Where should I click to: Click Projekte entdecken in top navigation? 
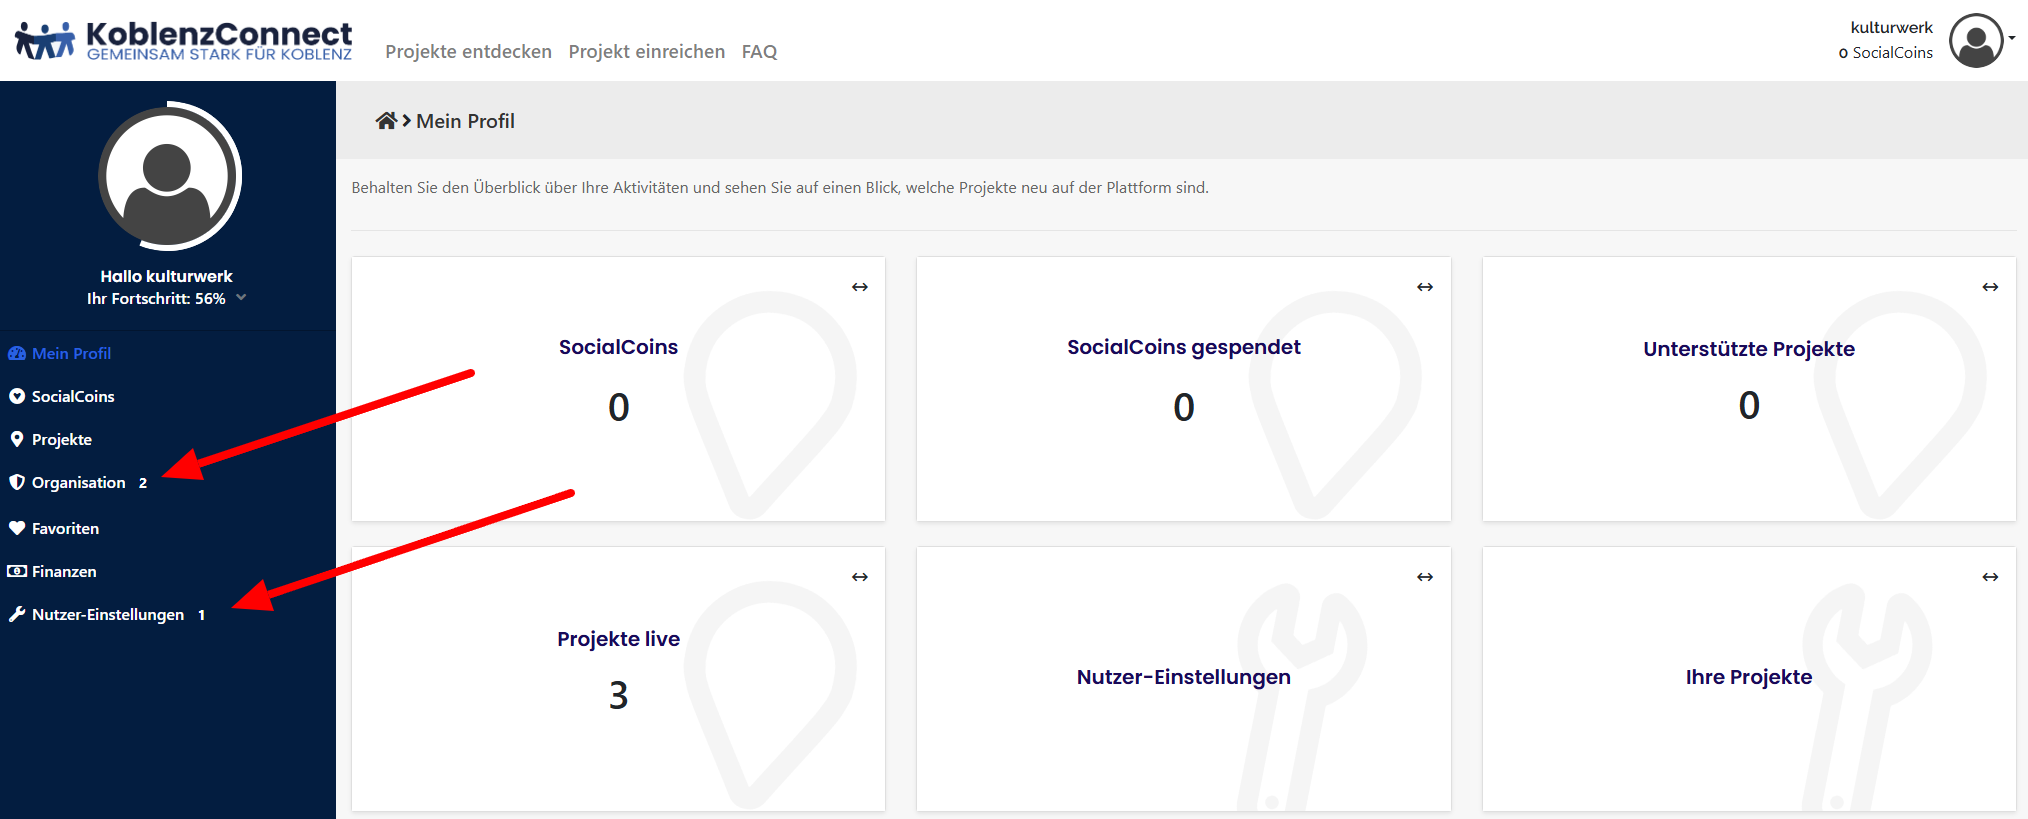[x=468, y=52]
